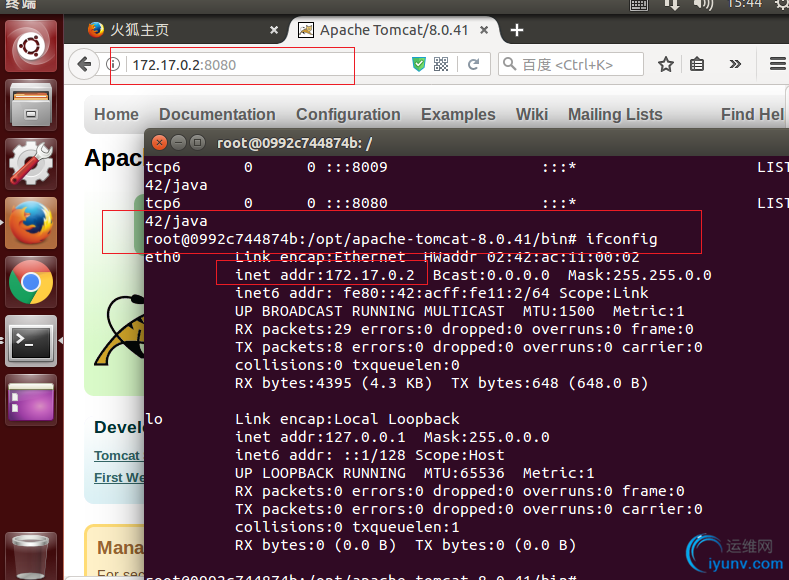
Task: Click the terminal title root@0992c744874b: /
Action: click(294, 143)
